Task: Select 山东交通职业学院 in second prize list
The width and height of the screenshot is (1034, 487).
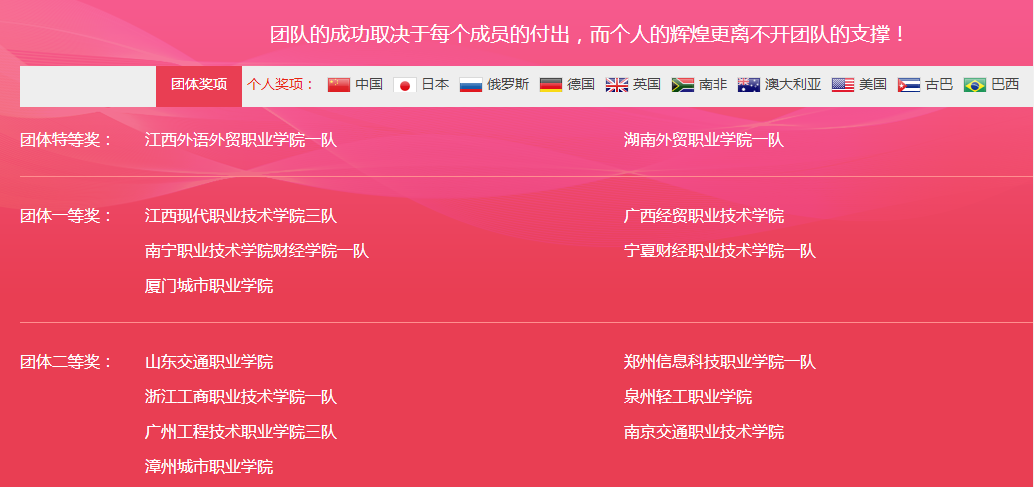Action: 209,362
